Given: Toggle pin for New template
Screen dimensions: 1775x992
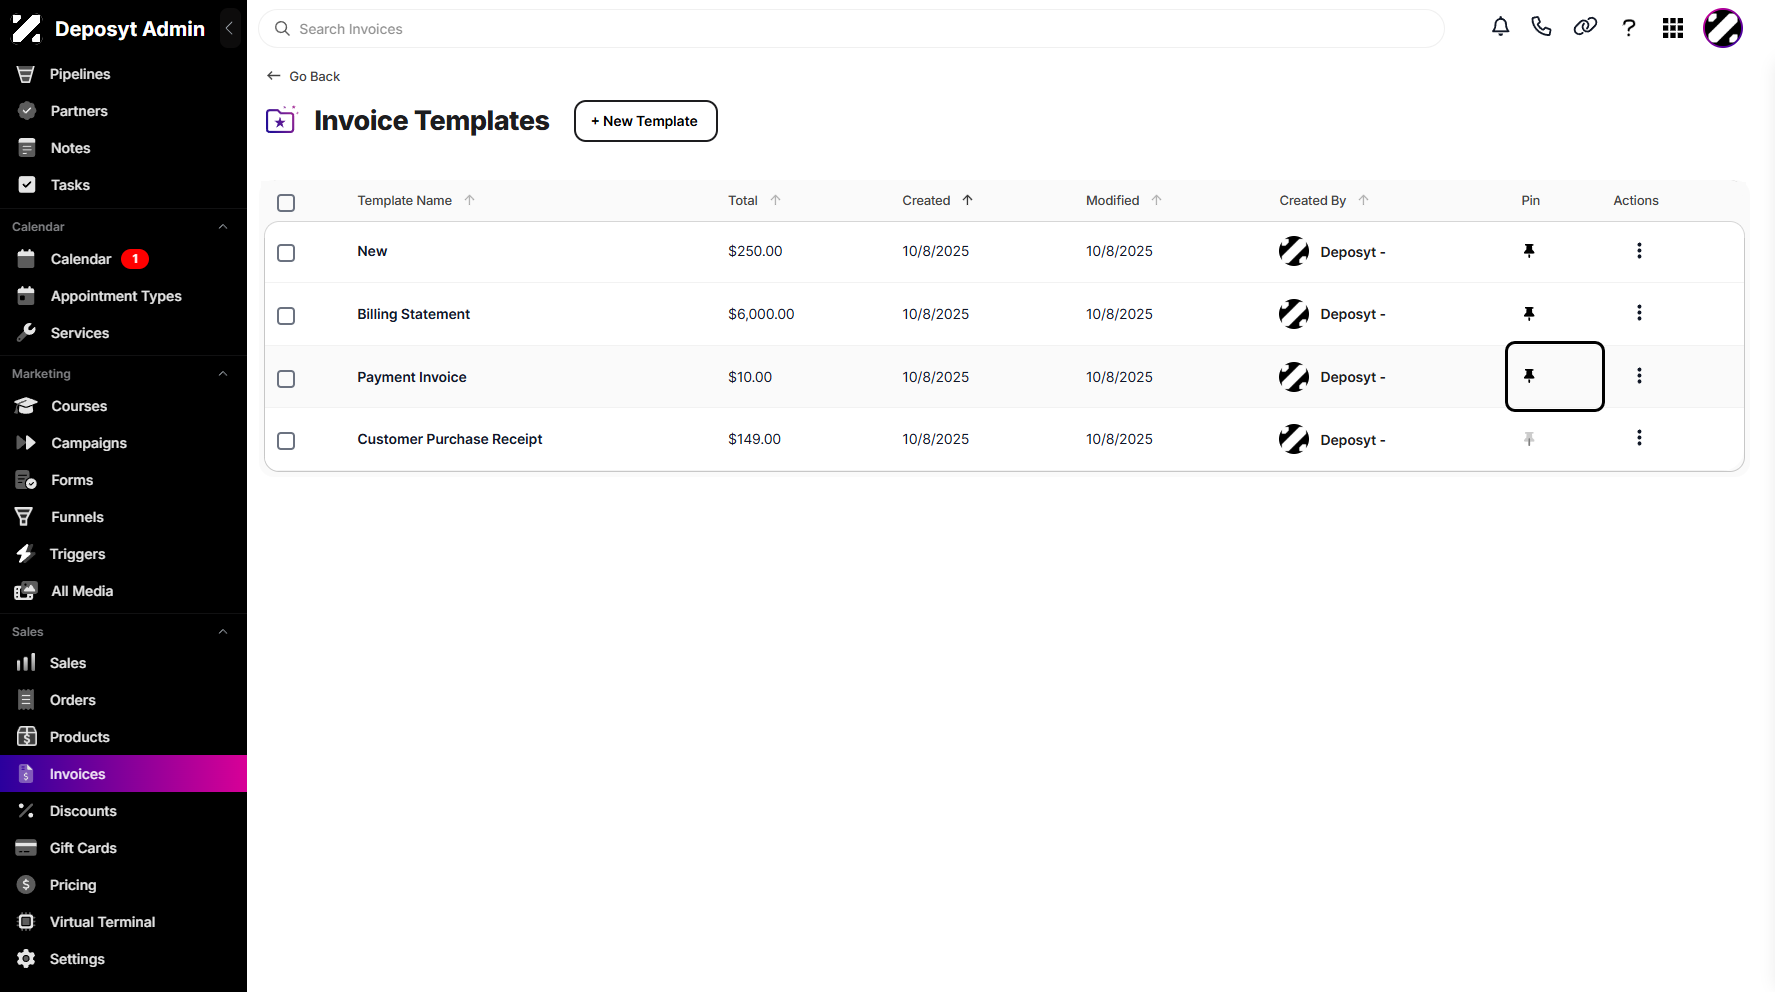Looking at the screenshot, I should pos(1529,251).
